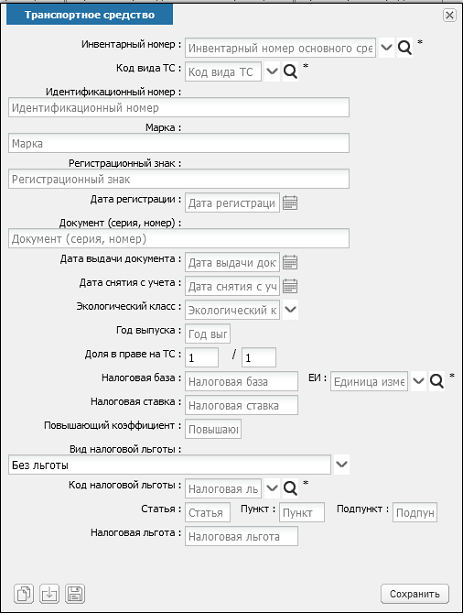Open calendar for Дата выдачи документа
This screenshot has height=615, width=465.
[290, 262]
